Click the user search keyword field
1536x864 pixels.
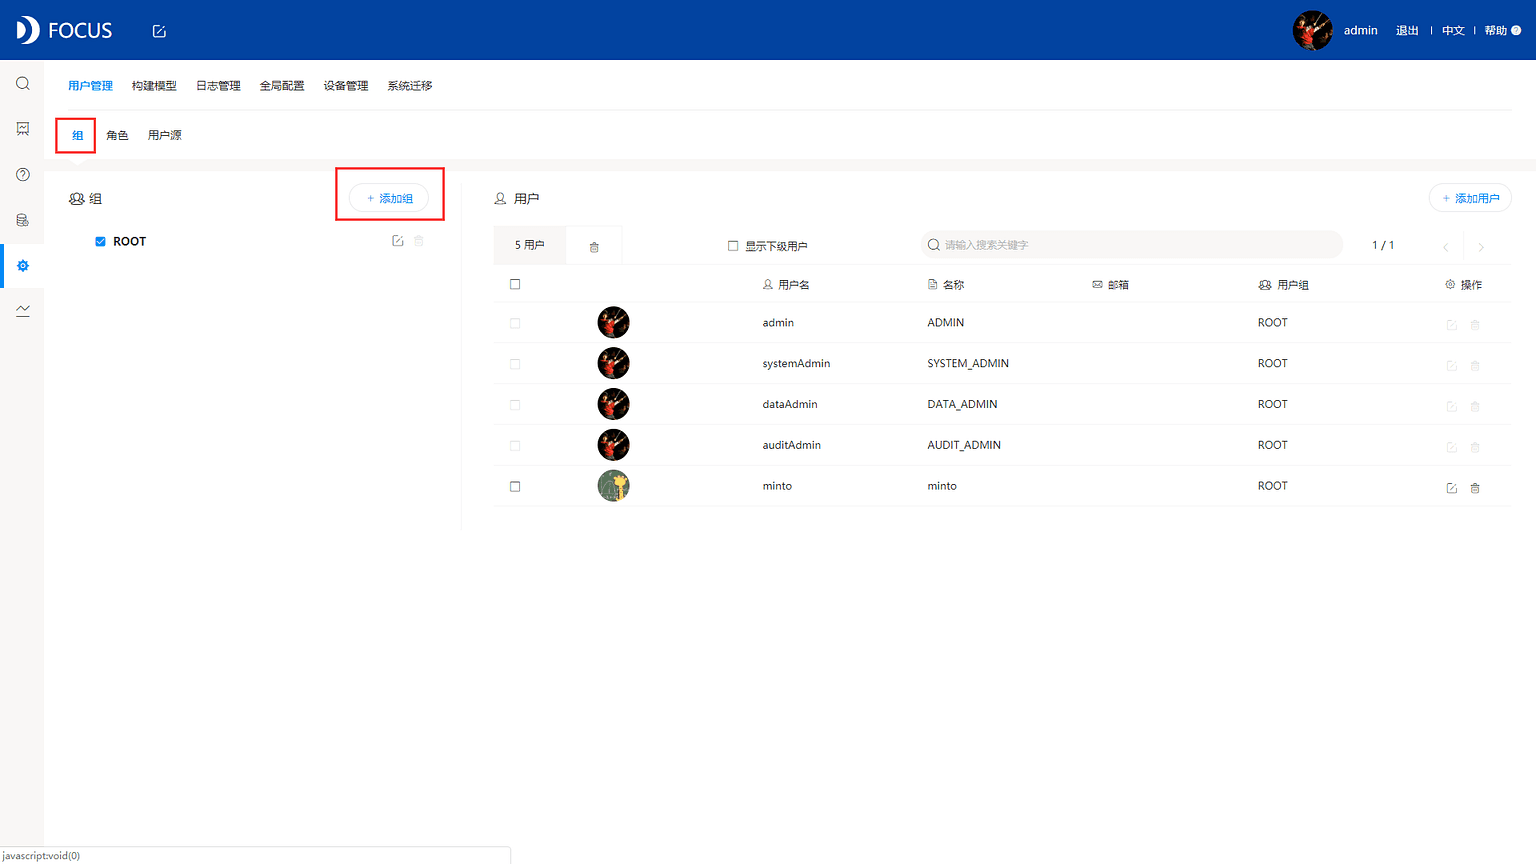pyautogui.click(x=1131, y=245)
